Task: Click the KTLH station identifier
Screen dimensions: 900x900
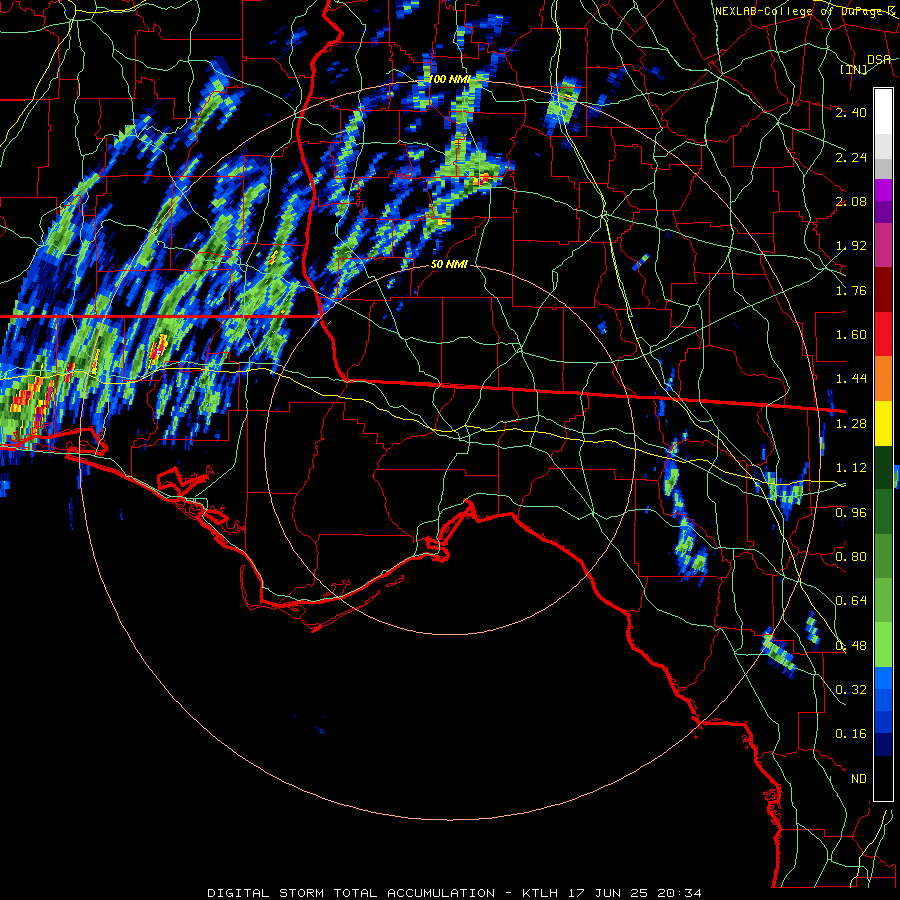Action: 541,893
